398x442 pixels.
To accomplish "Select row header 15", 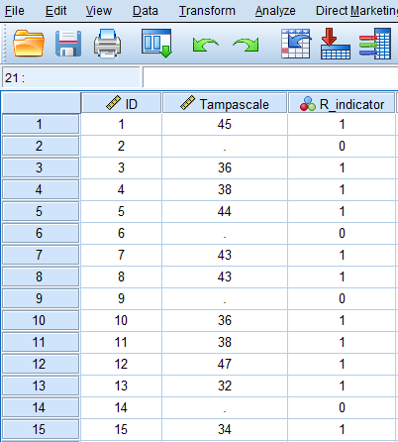I will point(40,429).
